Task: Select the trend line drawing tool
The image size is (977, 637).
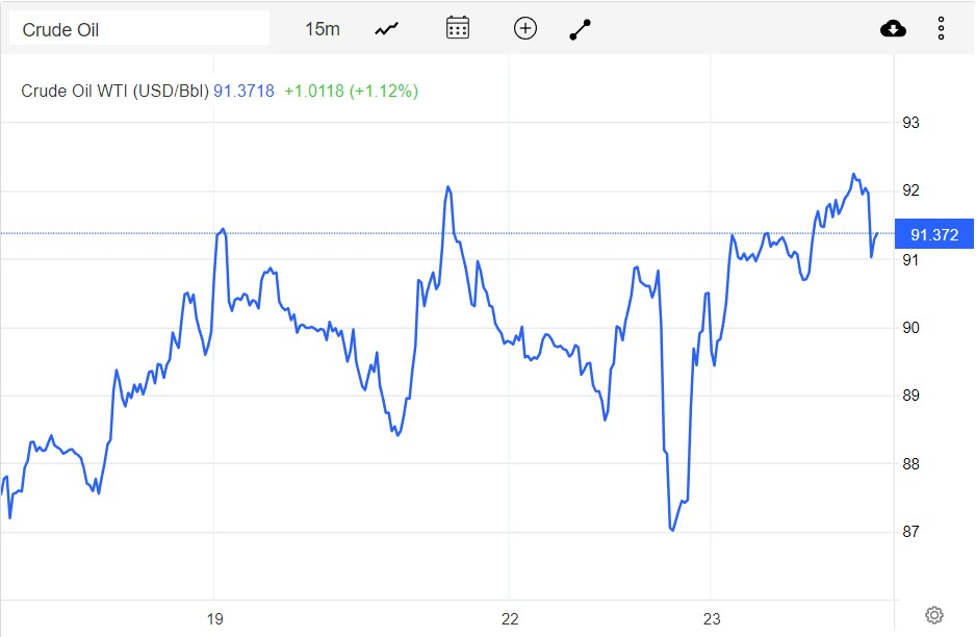Action: [x=580, y=29]
